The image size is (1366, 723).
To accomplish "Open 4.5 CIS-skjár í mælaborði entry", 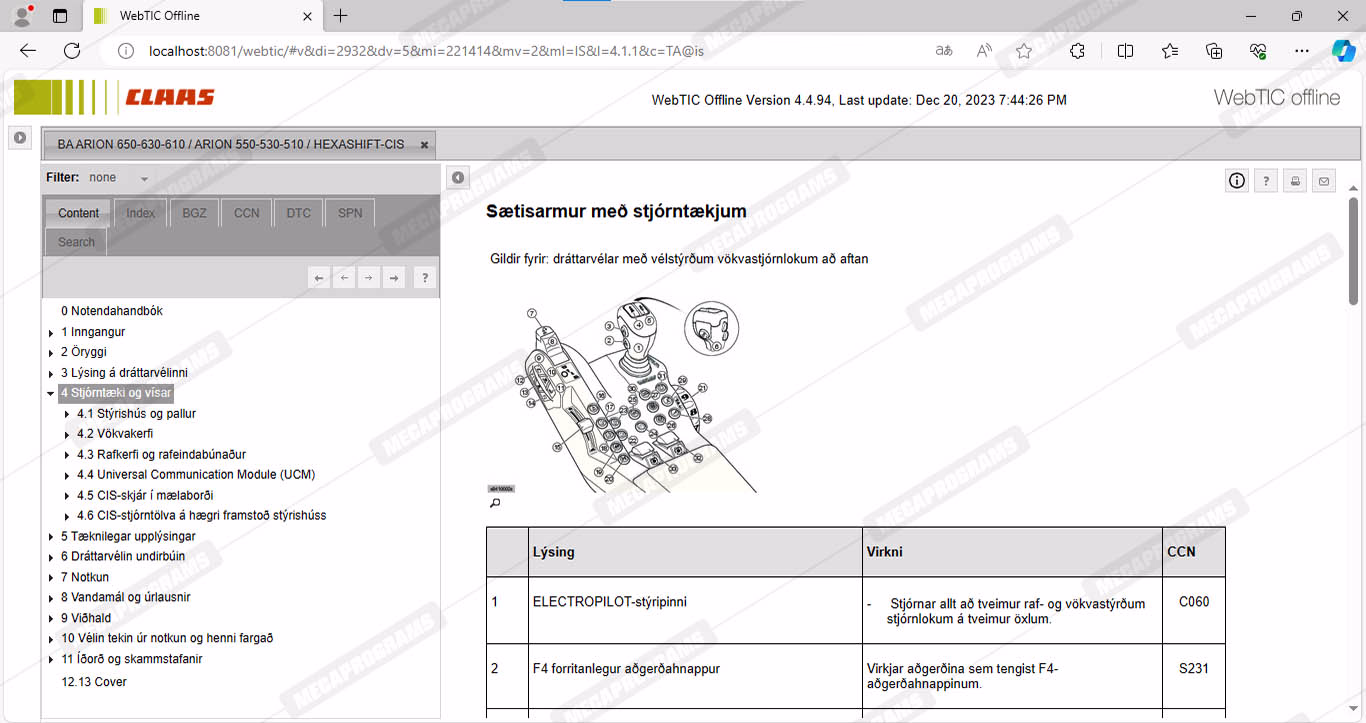I will (x=145, y=495).
